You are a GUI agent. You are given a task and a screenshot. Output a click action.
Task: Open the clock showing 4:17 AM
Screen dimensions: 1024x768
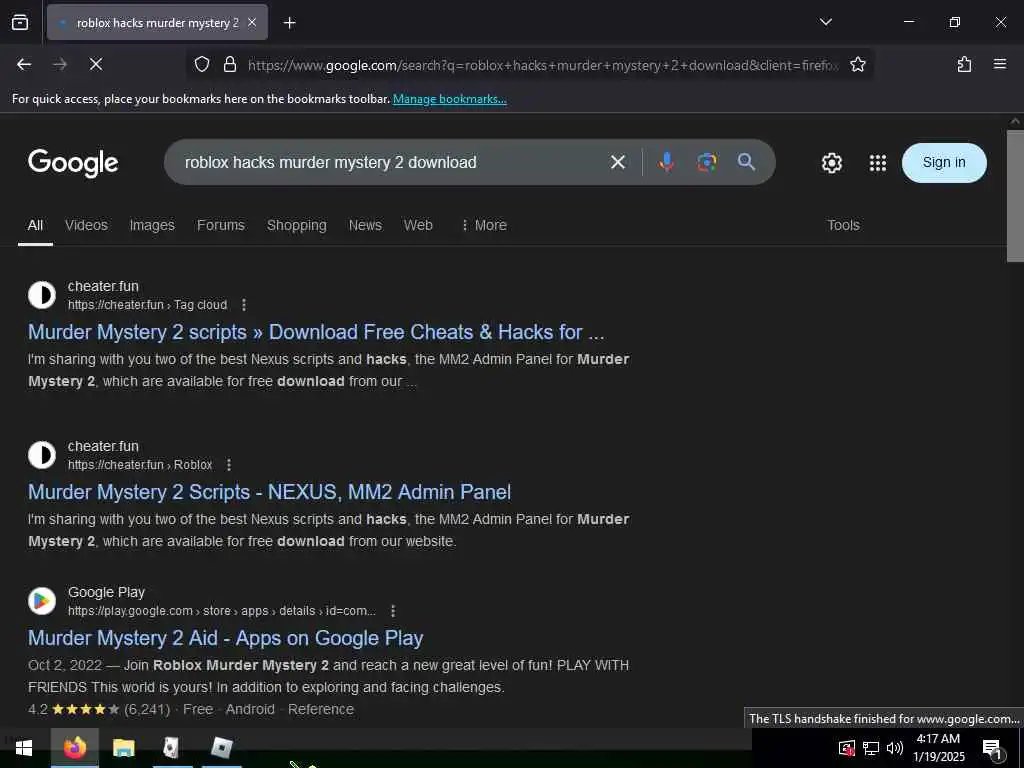pyautogui.click(x=938, y=748)
